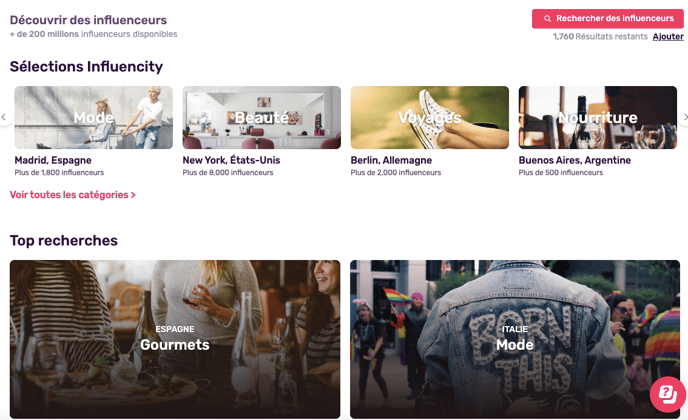688x420 pixels.
Task: Open the Espagne Gourmets top search card
Action: [175, 339]
